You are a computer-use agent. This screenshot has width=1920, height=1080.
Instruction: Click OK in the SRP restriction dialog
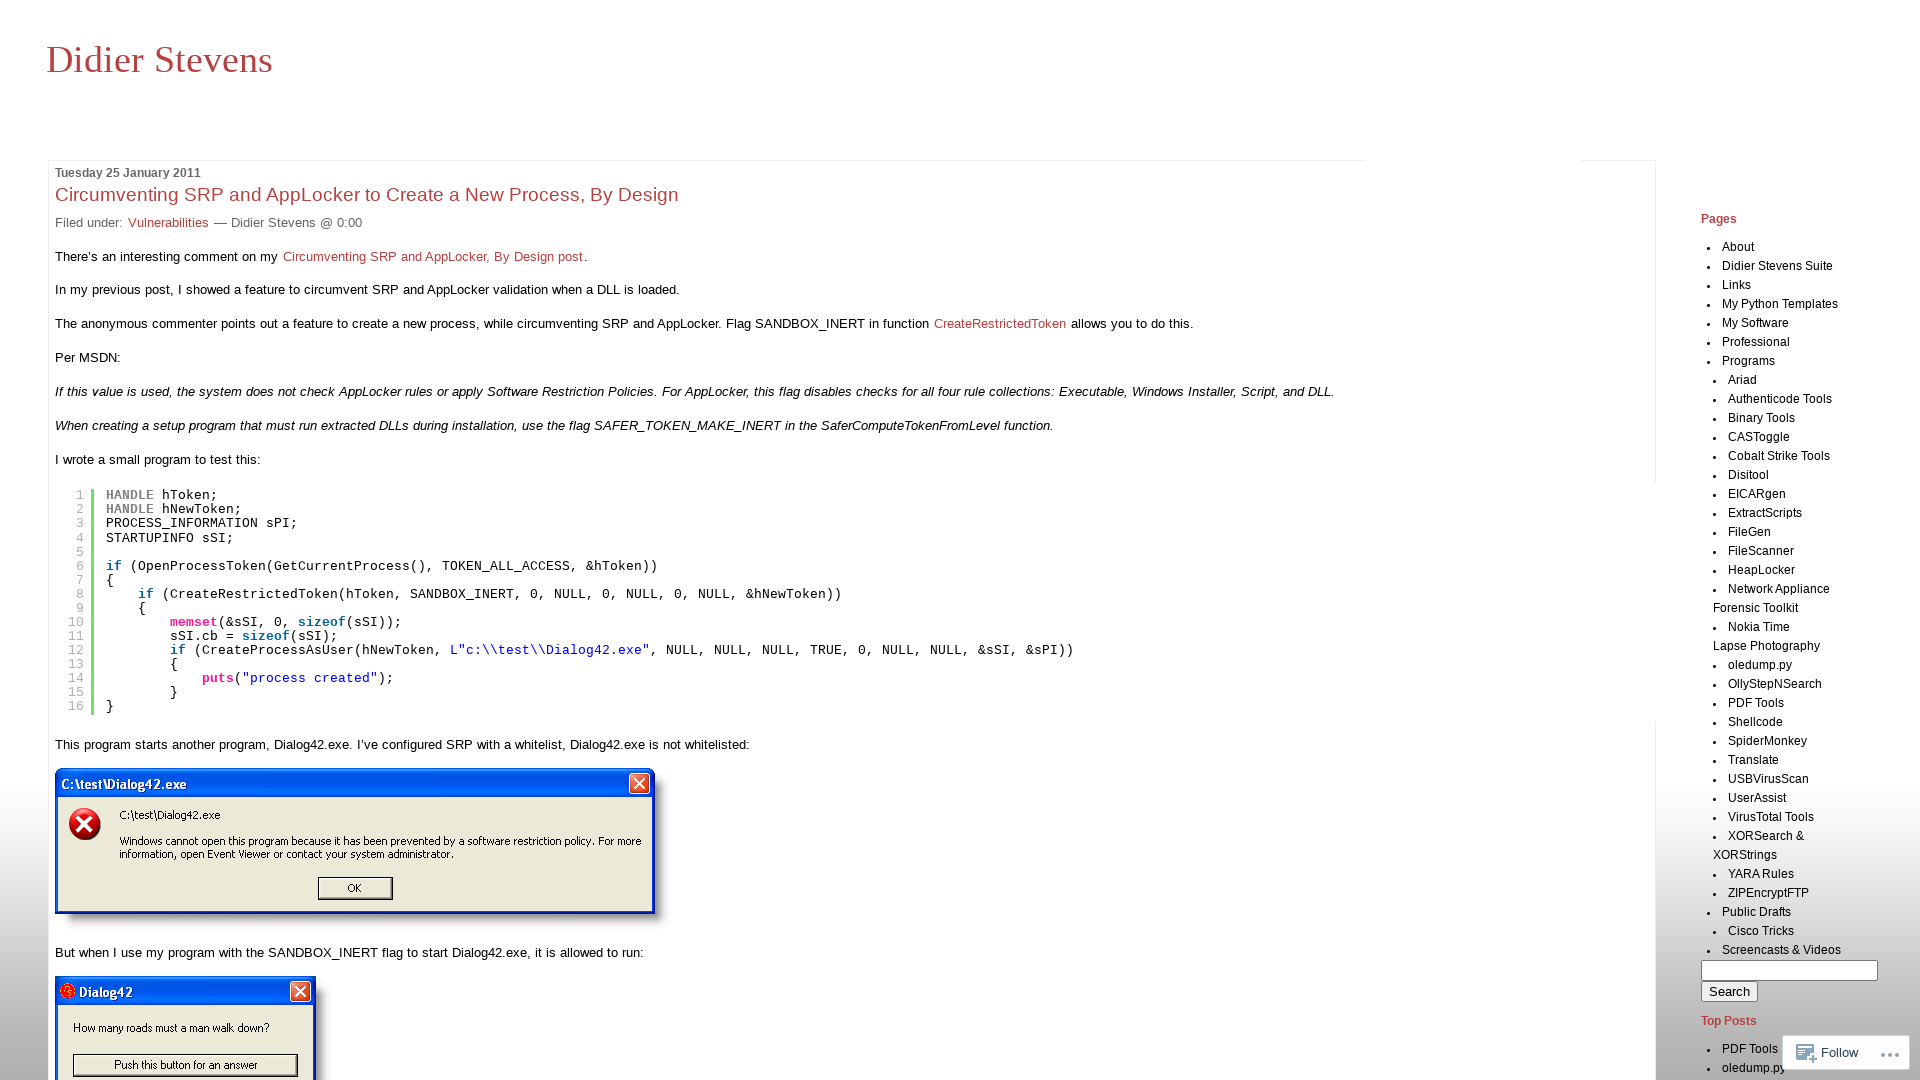[x=353, y=886]
